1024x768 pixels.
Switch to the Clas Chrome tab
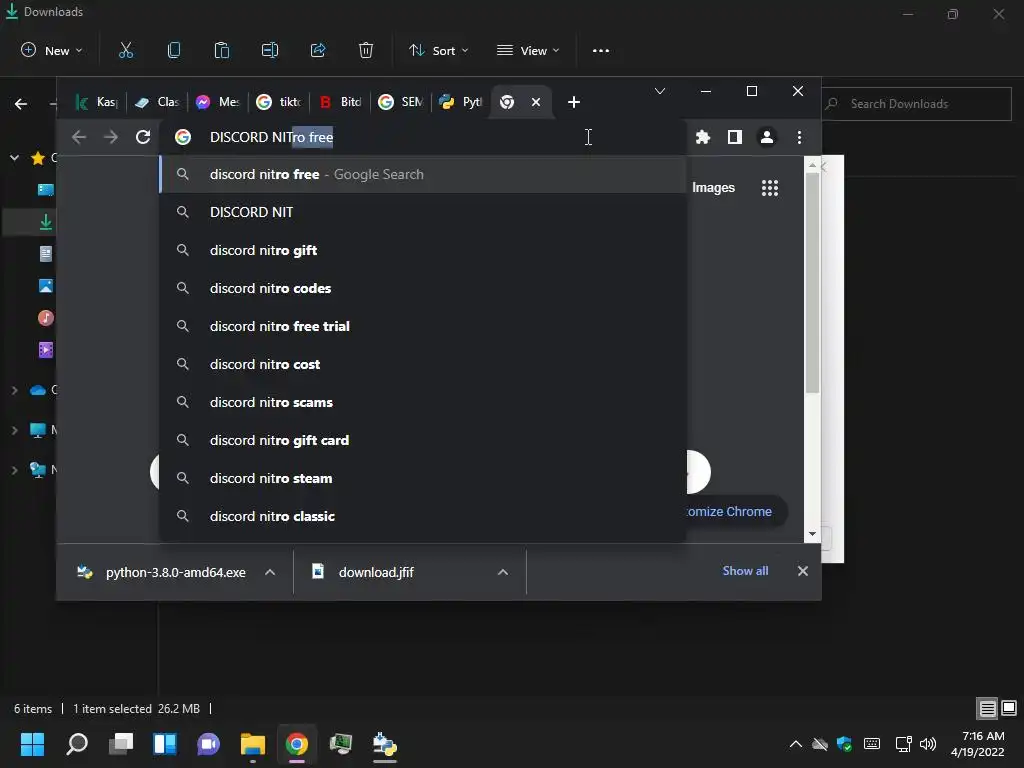(x=157, y=102)
